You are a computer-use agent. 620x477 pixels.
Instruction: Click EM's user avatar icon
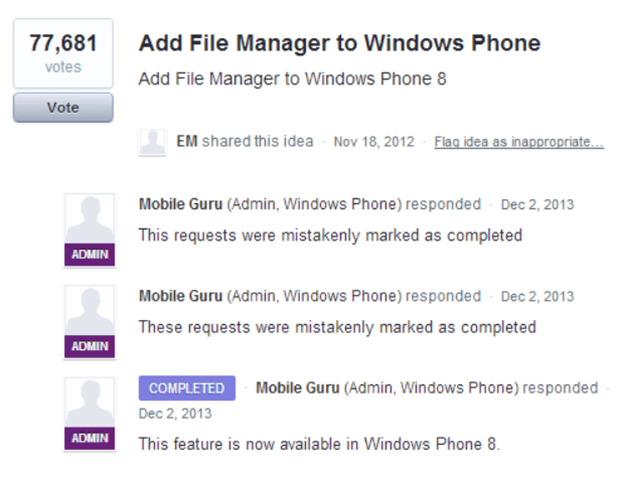[x=153, y=142]
